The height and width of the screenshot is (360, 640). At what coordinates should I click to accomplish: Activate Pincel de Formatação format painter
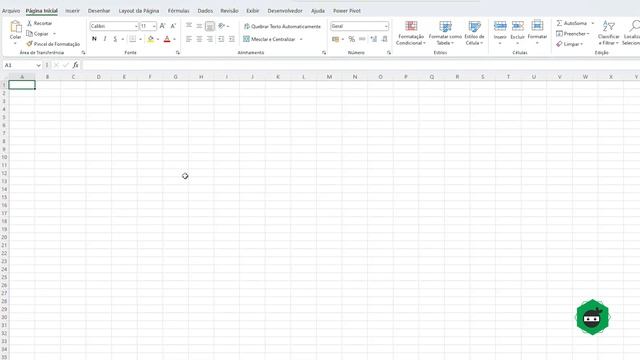pos(53,44)
